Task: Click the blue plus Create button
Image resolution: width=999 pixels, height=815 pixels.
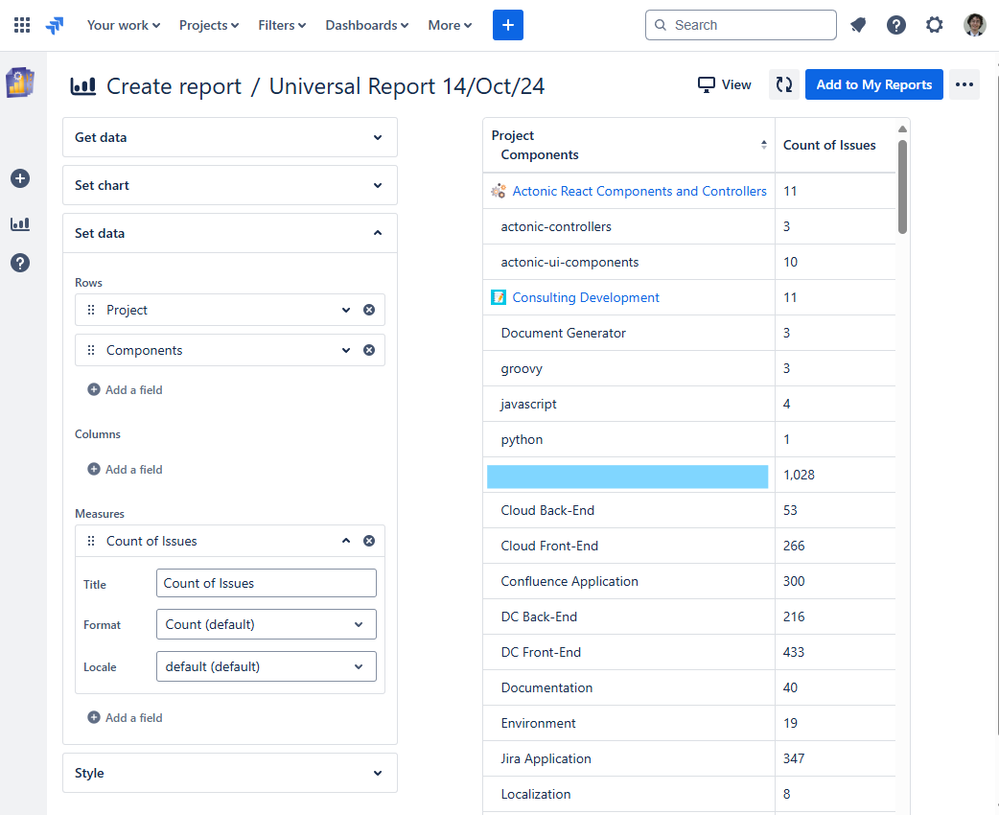Action: [508, 25]
